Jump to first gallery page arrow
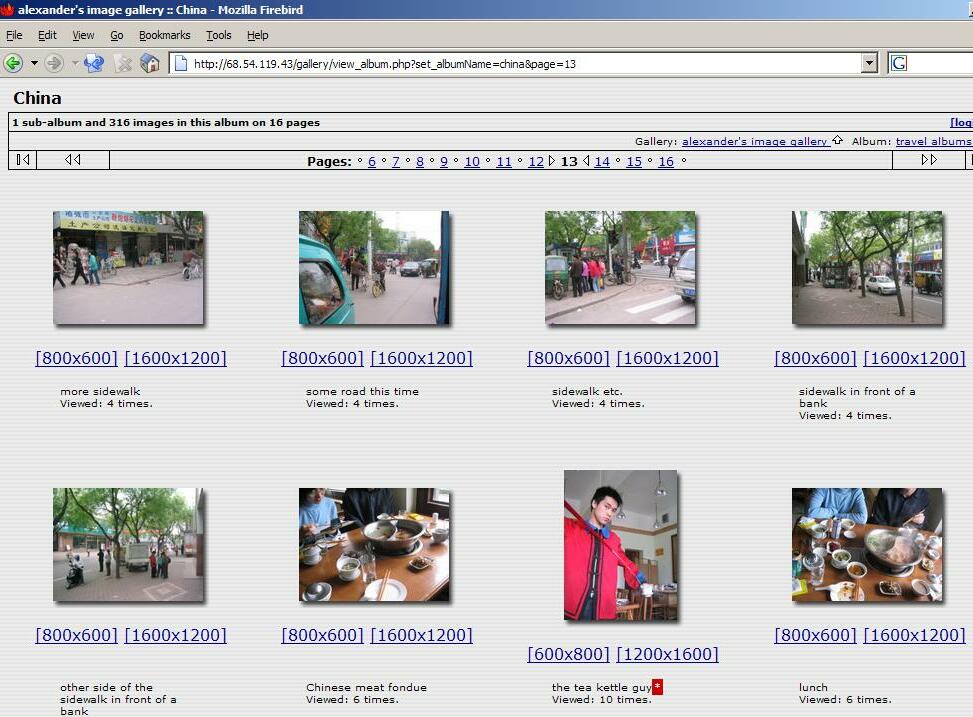Image resolution: width=973 pixels, height=717 pixels. pos(22,160)
